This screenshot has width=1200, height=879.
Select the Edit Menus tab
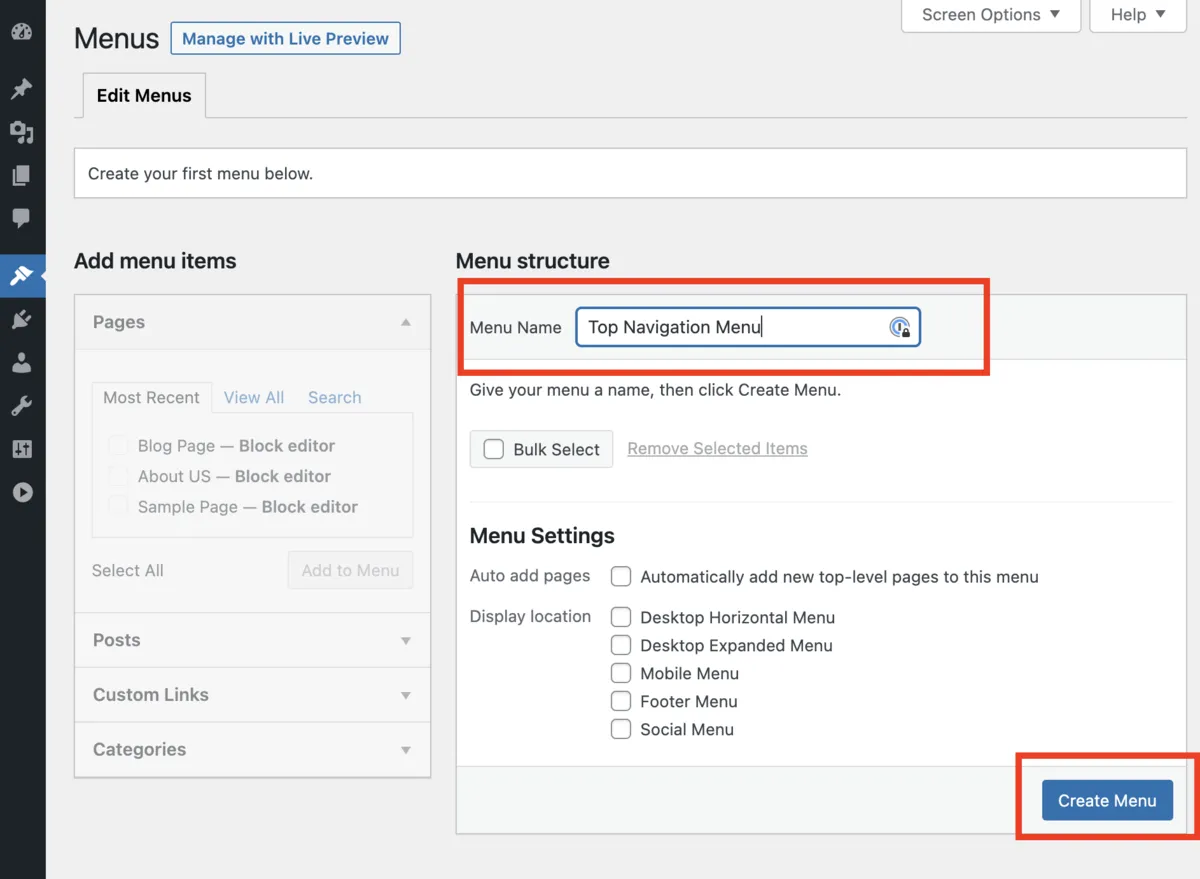[x=144, y=96]
